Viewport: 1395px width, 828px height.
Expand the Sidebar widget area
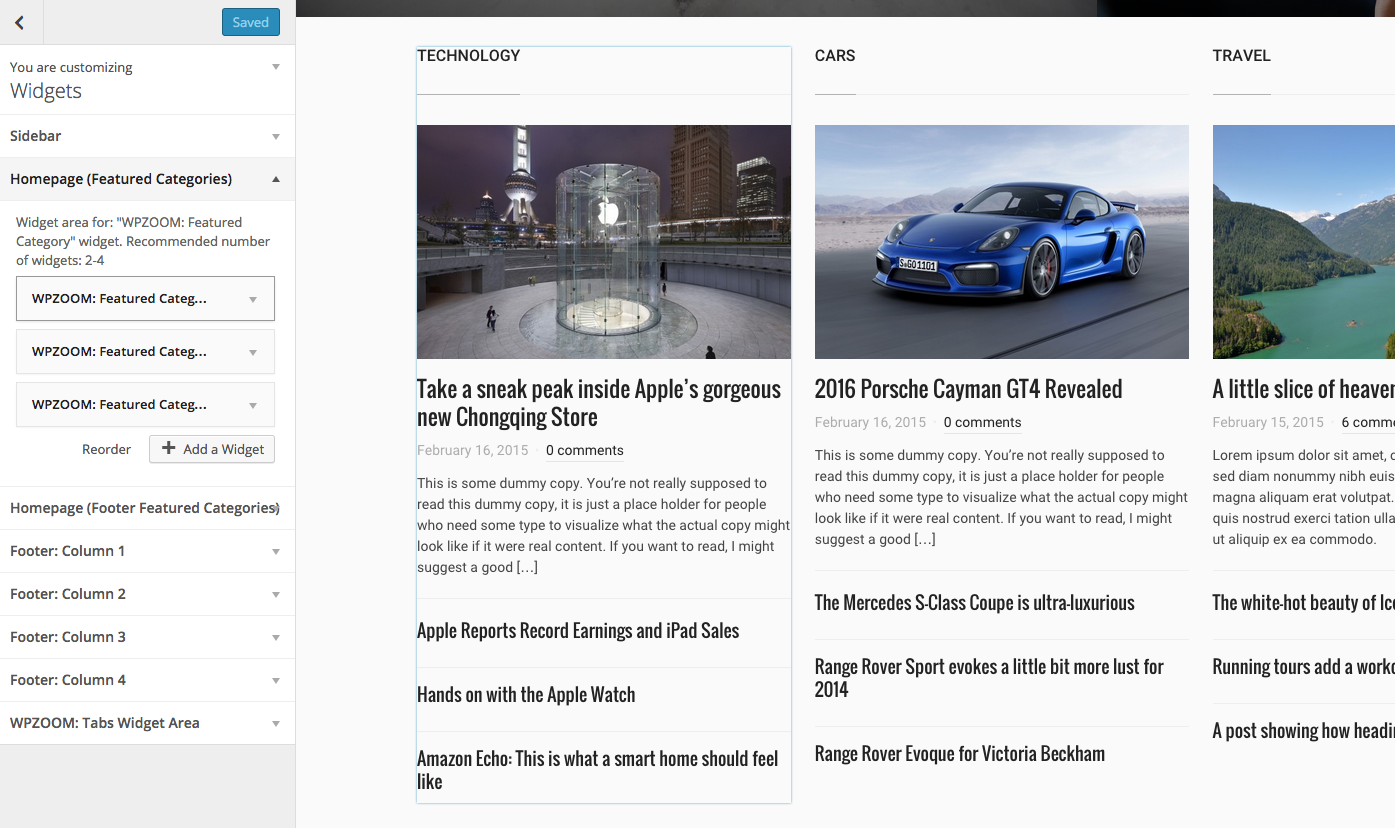click(147, 136)
